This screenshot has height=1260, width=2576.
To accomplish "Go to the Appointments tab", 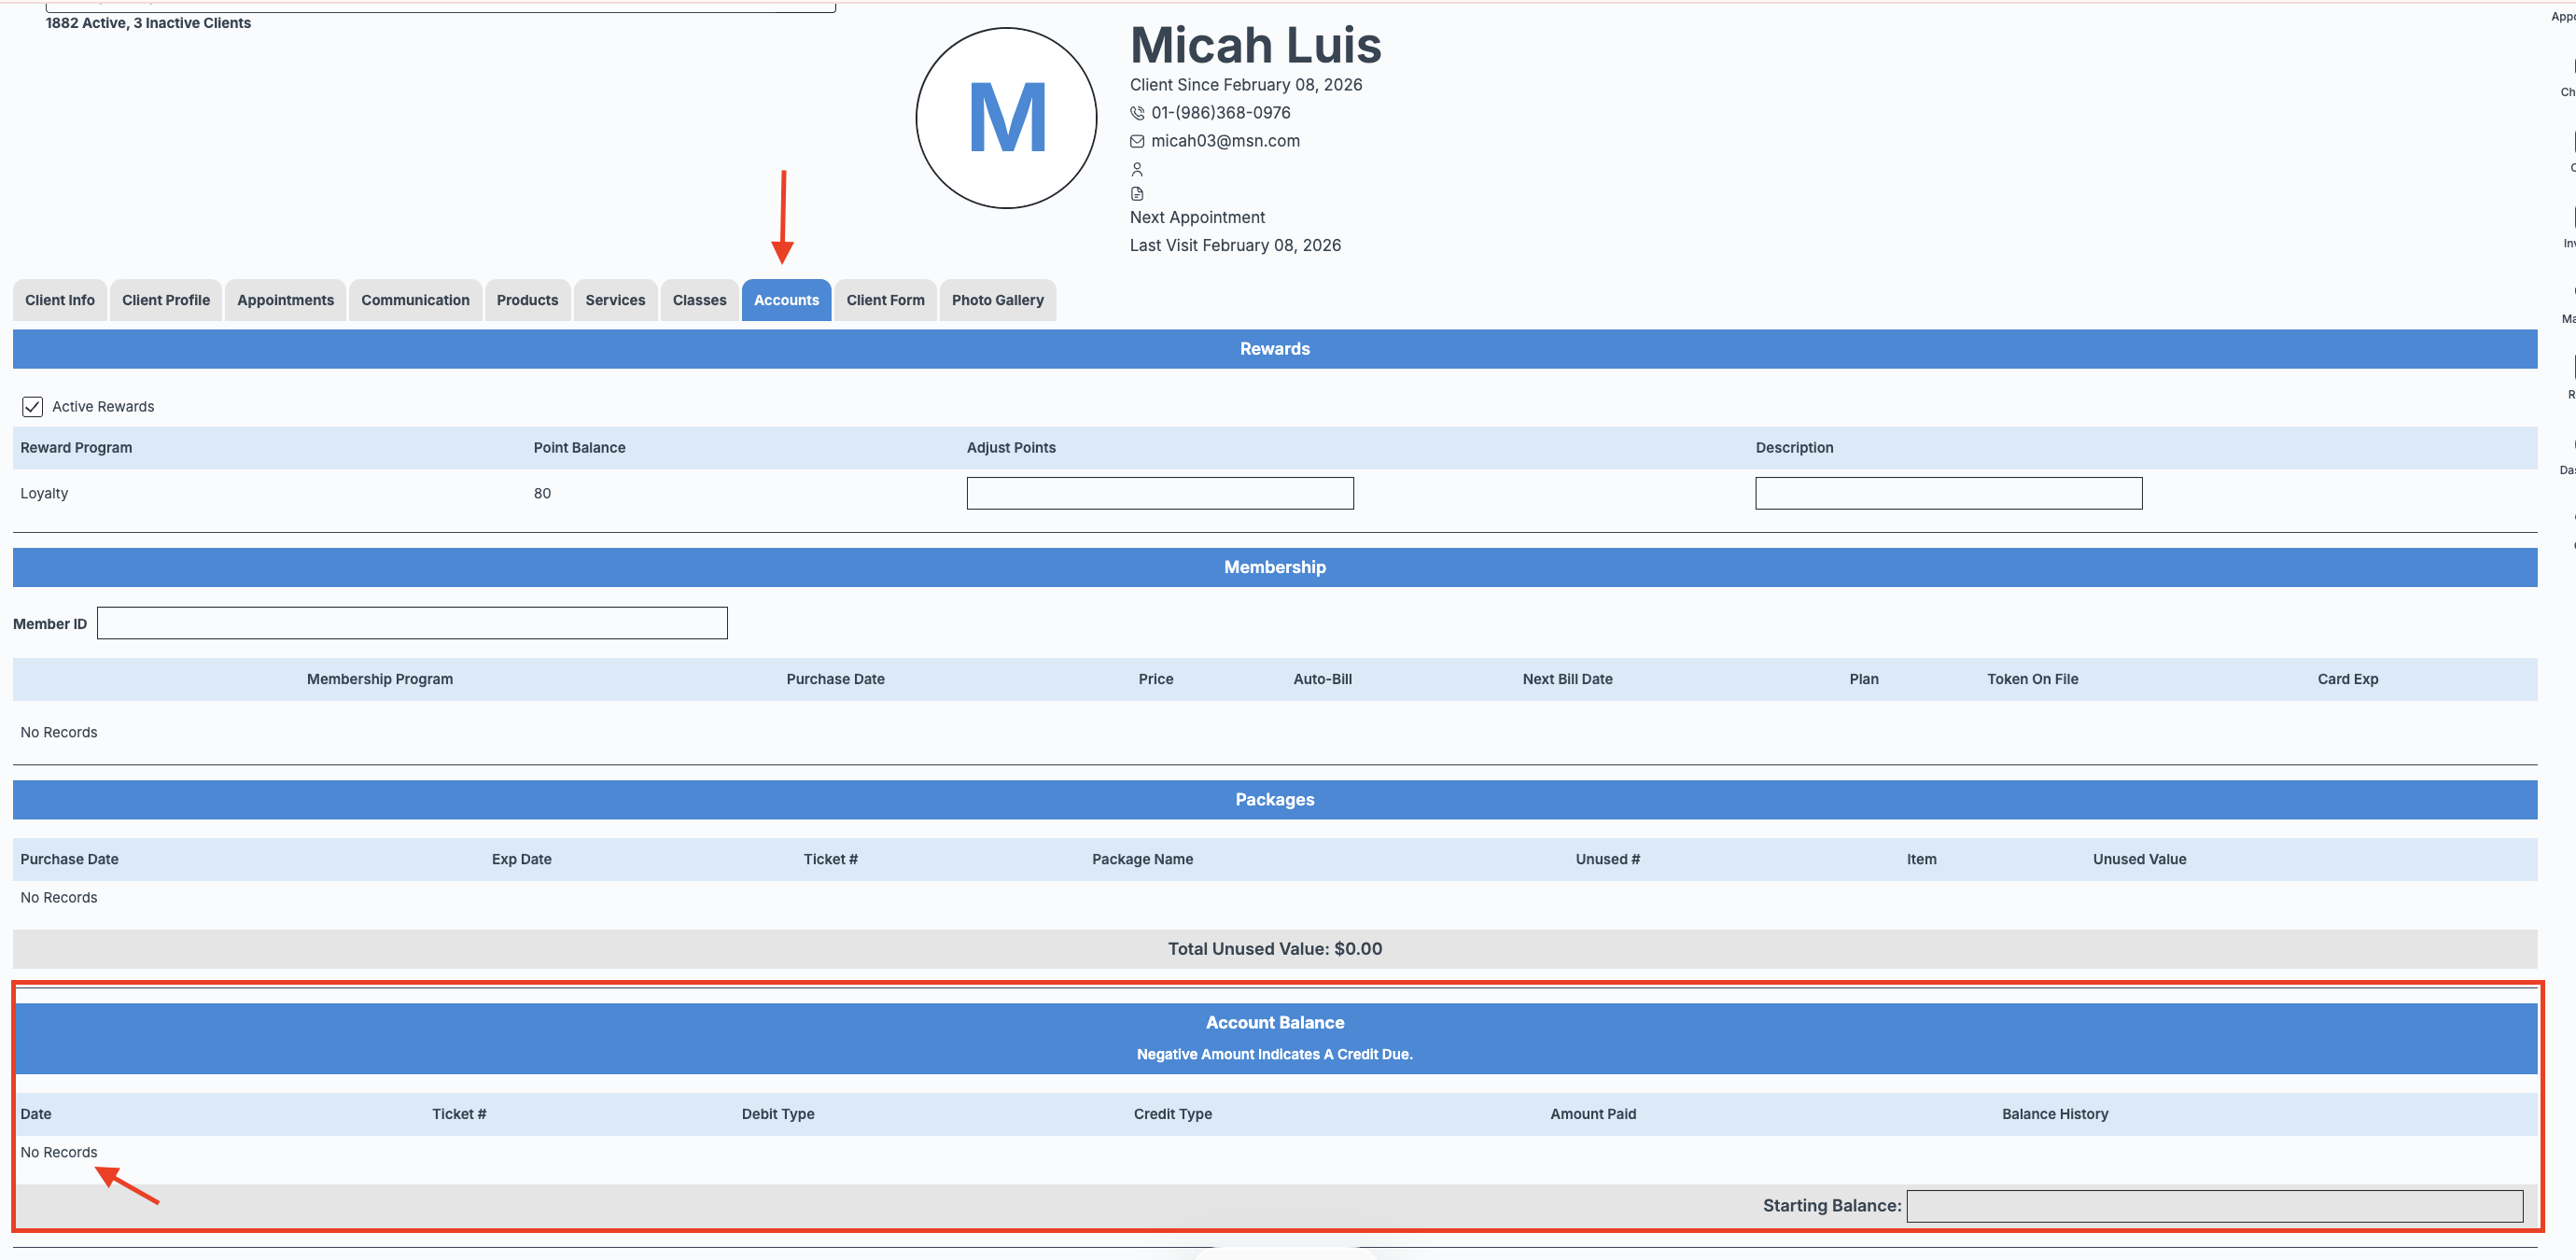I will point(285,300).
